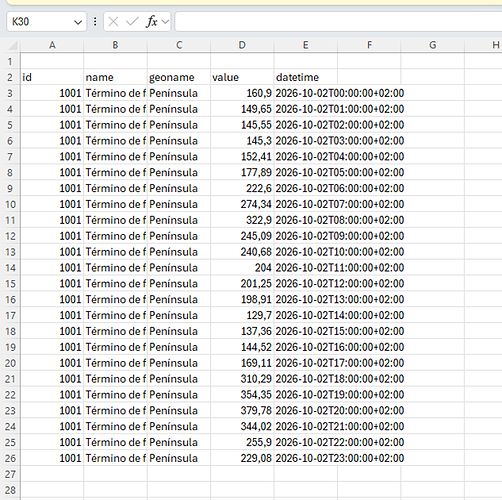Viewport: 502px width, 500px height.
Task: Select cell with value 322,9
Action: (x=242, y=220)
